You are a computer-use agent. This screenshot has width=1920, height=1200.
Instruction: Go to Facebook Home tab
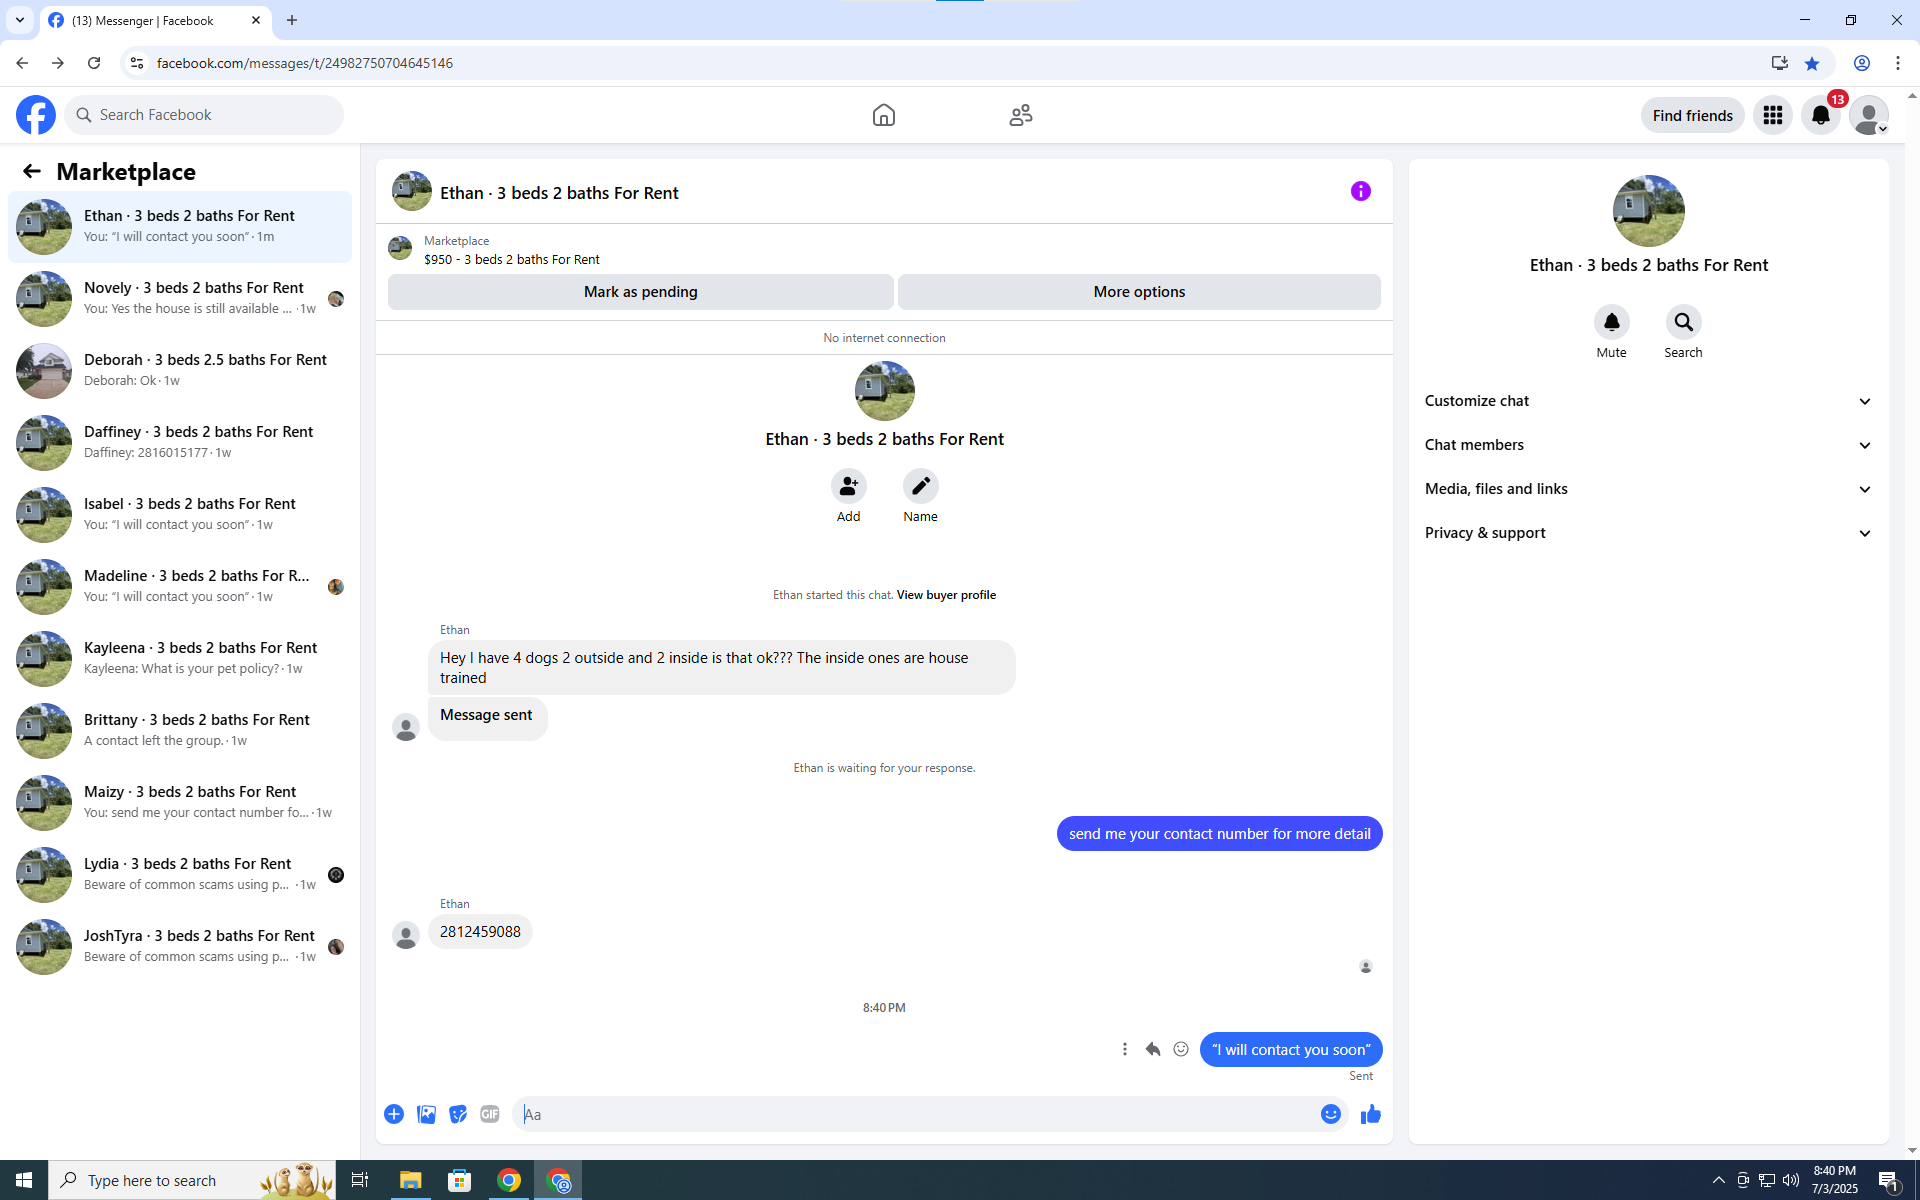point(883,115)
